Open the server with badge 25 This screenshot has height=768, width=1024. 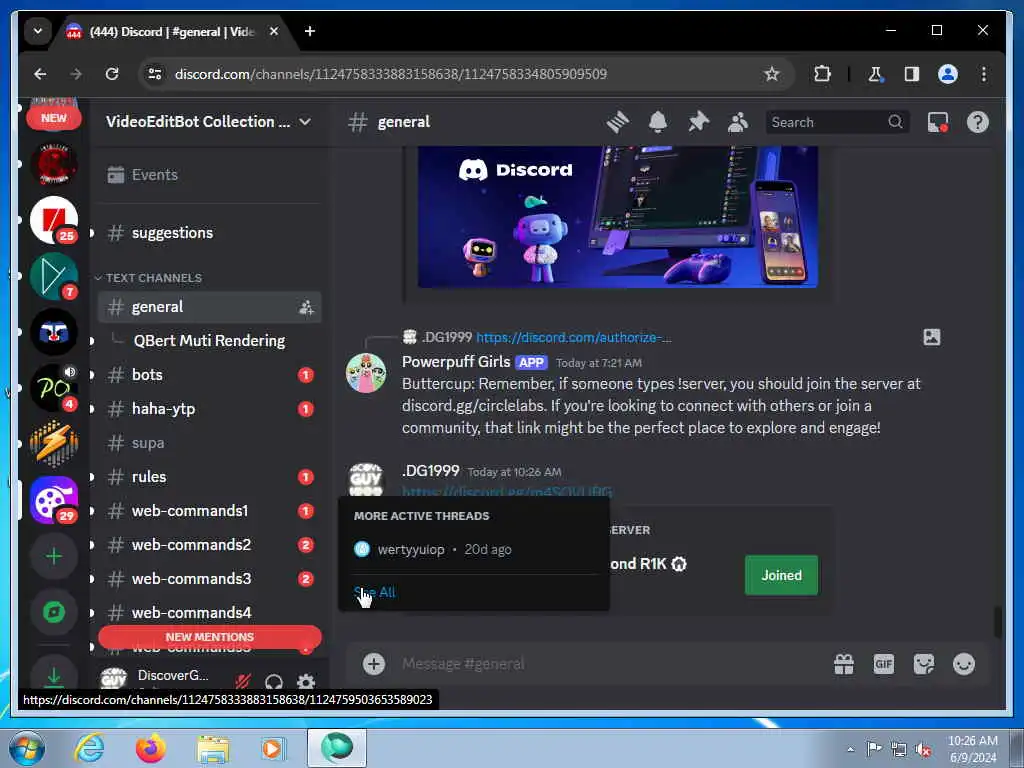pyautogui.click(x=54, y=220)
